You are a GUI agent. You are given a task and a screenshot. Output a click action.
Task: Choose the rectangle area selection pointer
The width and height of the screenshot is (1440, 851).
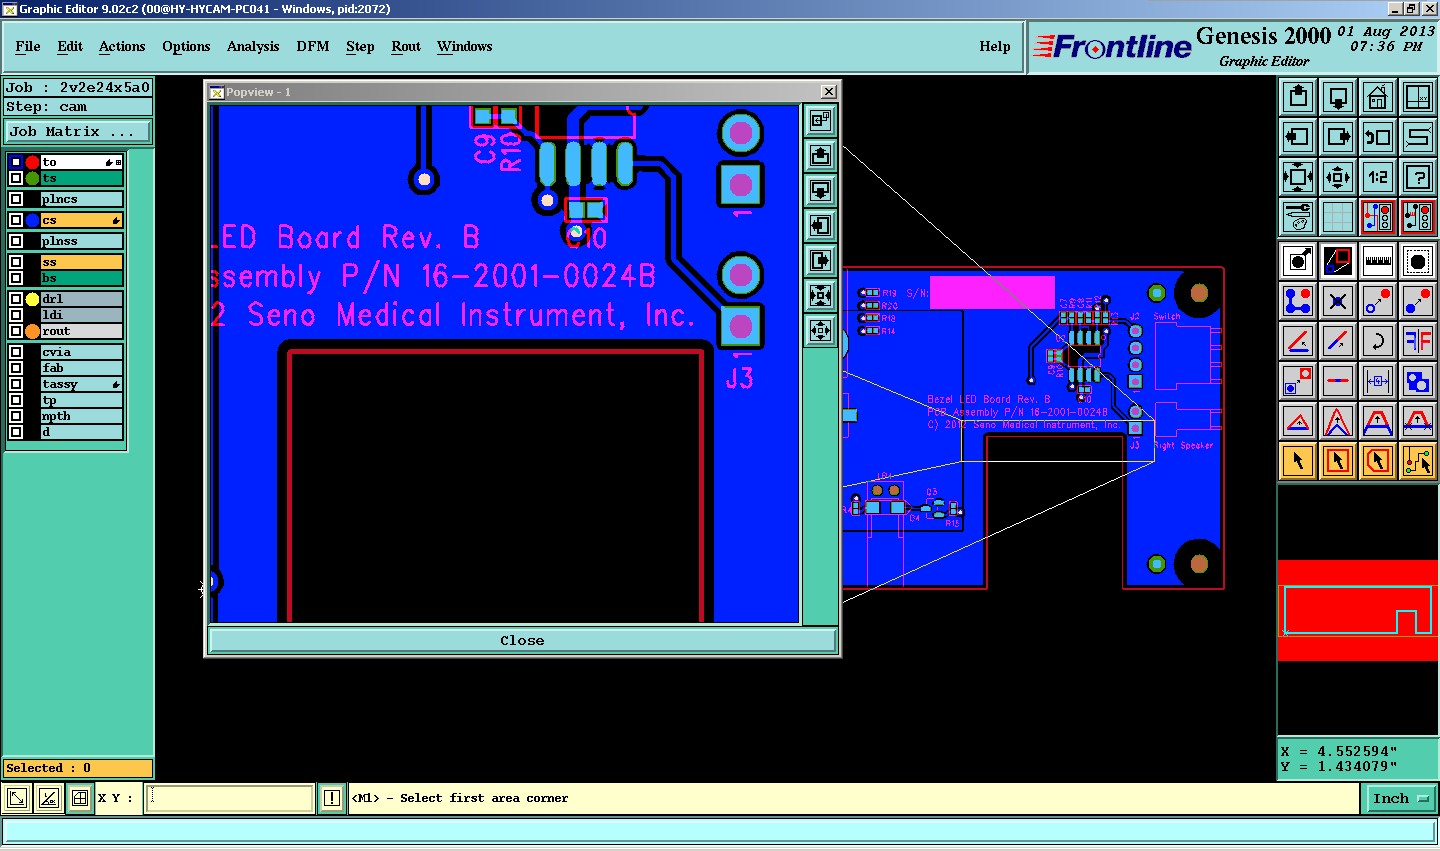tap(1338, 461)
